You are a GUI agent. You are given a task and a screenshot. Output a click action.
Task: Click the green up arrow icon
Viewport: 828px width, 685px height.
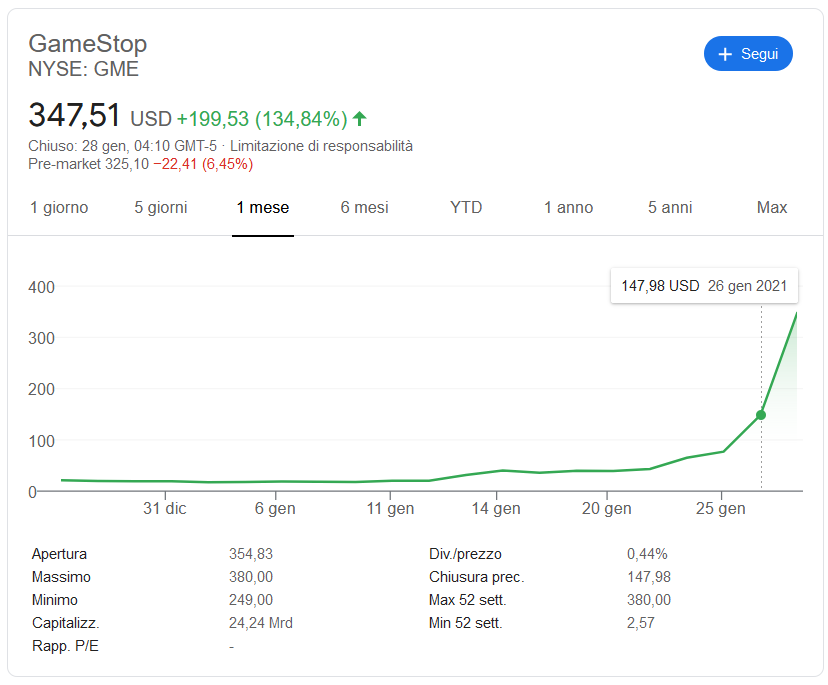click(360, 119)
